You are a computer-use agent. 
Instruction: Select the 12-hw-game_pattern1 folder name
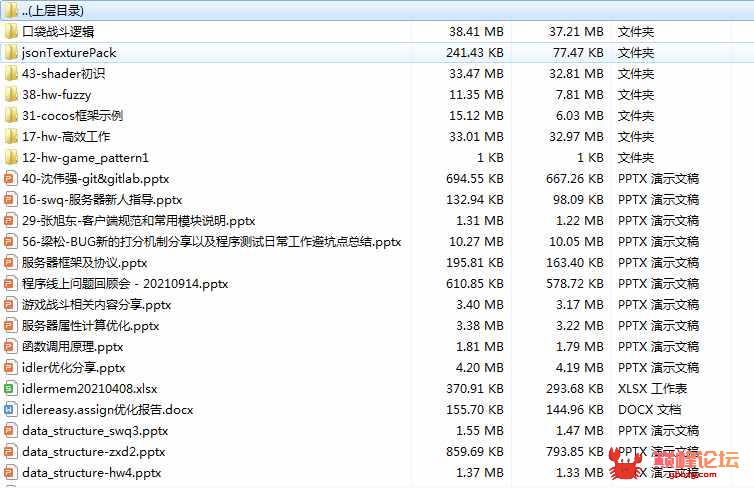[85, 158]
